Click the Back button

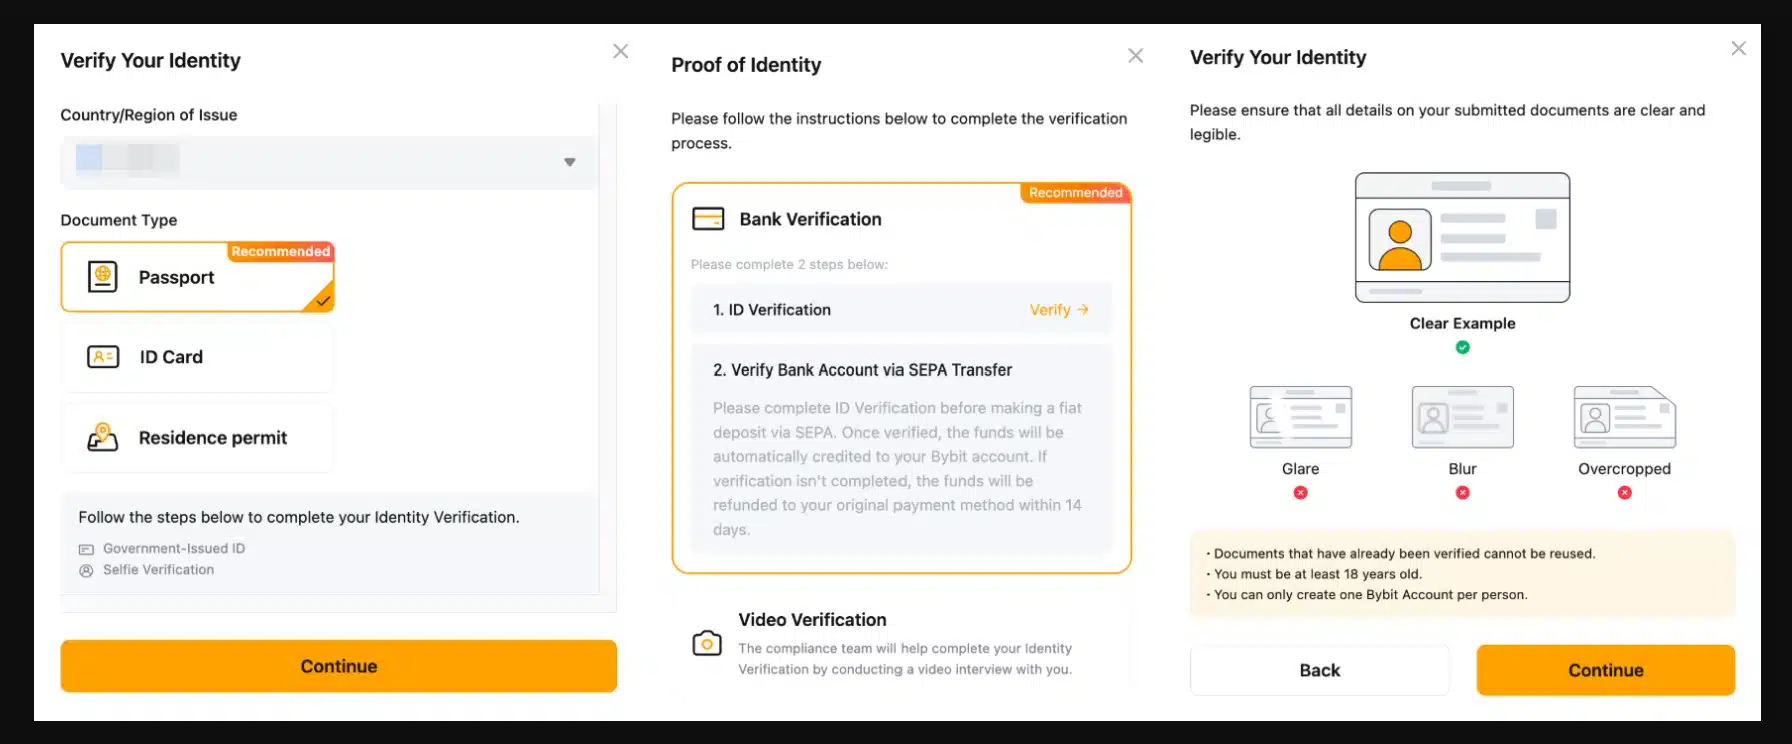click(1319, 669)
